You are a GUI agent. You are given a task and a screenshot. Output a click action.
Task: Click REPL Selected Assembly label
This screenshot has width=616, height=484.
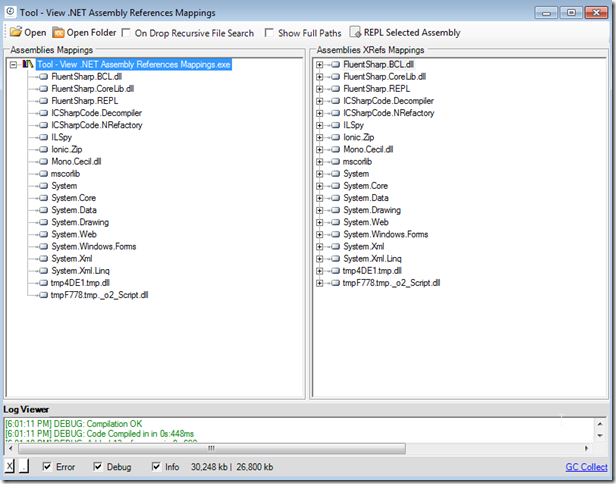click(x=412, y=33)
